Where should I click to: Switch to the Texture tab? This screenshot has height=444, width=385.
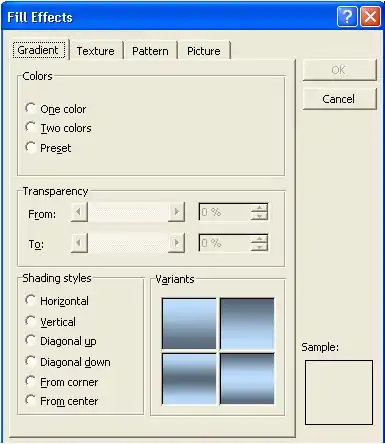point(96,51)
